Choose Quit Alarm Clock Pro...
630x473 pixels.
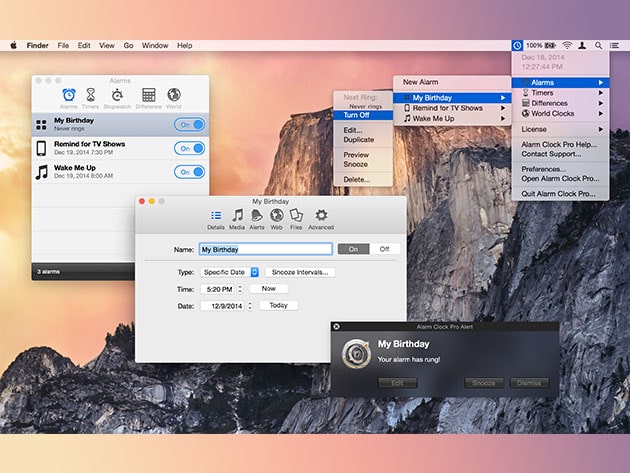[560, 194]
